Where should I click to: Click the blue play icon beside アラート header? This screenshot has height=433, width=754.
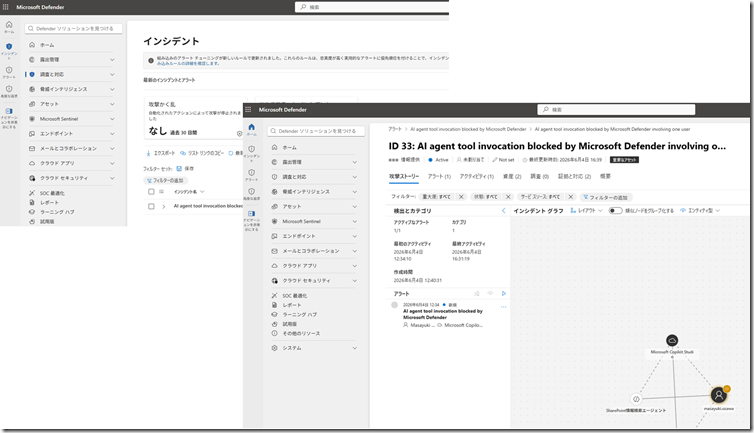coord(503,293)
